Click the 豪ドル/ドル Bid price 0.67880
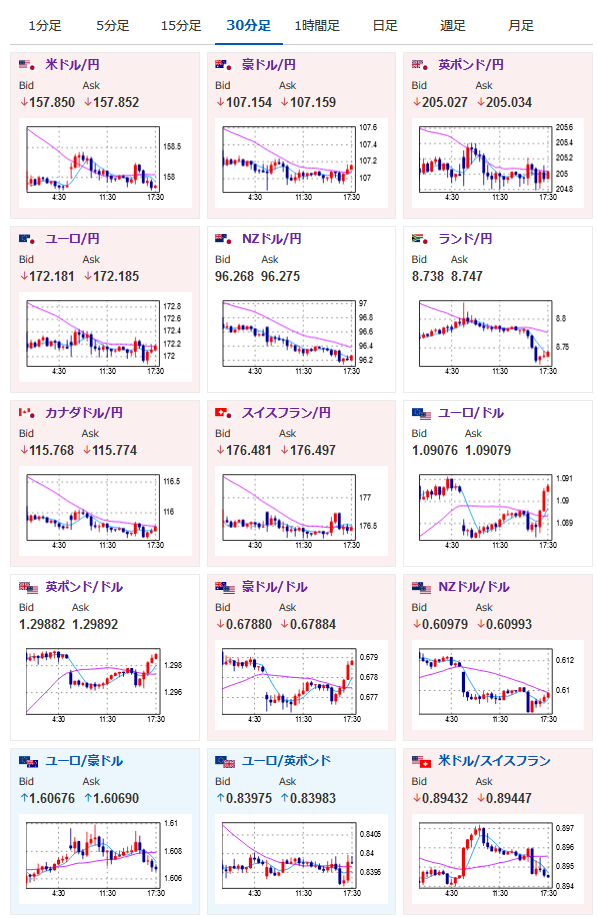Image resolution: width=597 pixels, height=918 pixels. (243, 625)
